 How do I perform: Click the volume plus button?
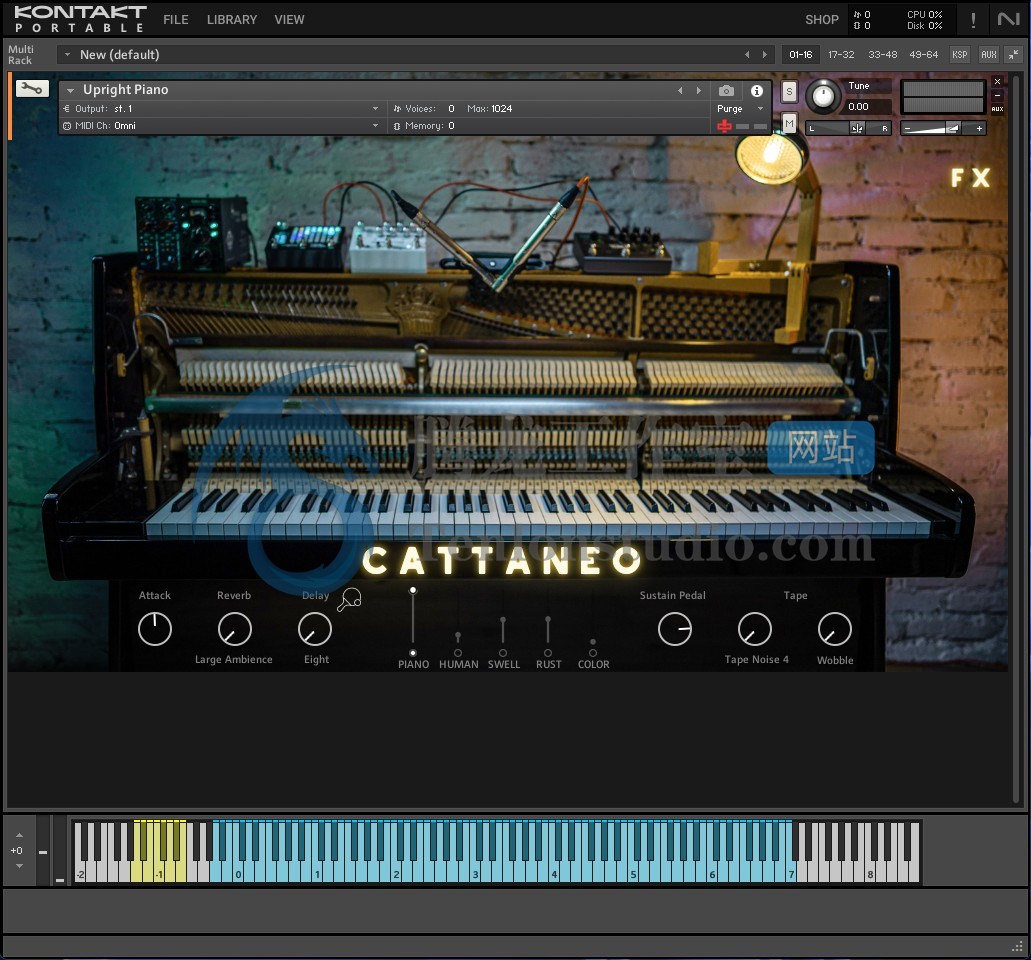pos(979,129)
